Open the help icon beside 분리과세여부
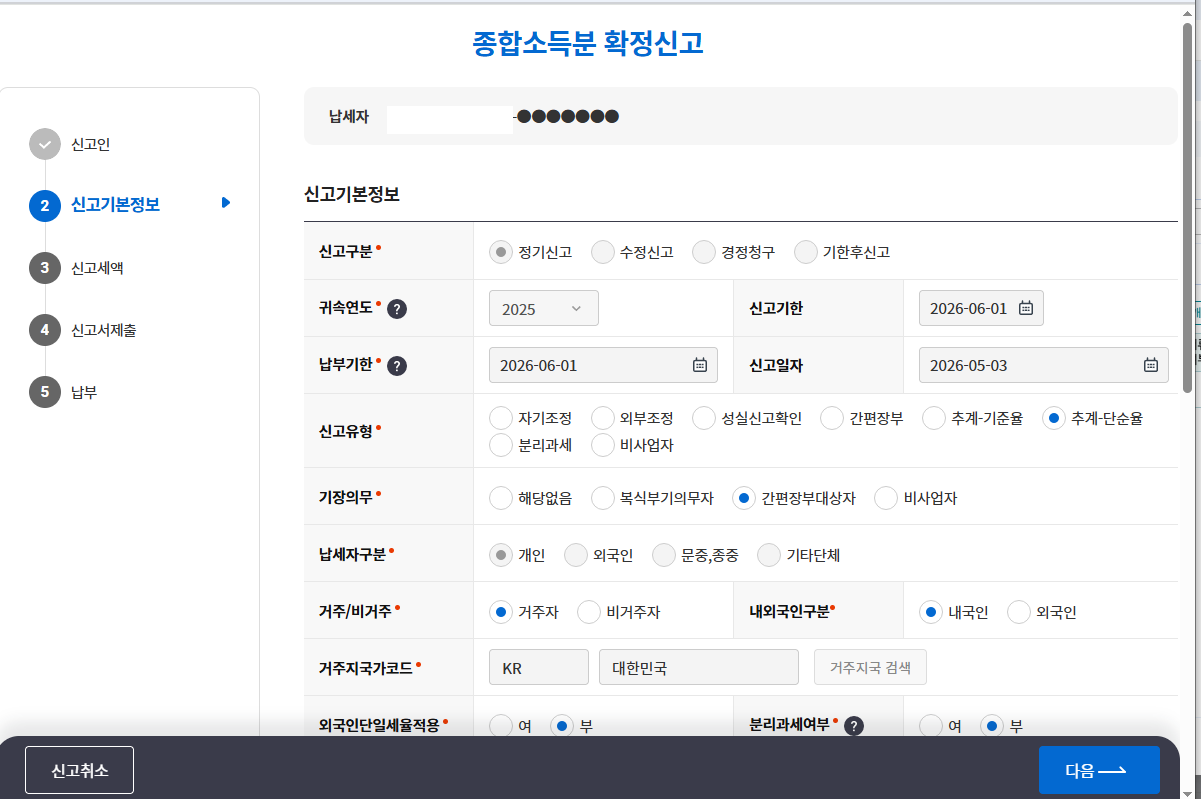The height and width of the screenshot is (799, 1201). (853, 726)
